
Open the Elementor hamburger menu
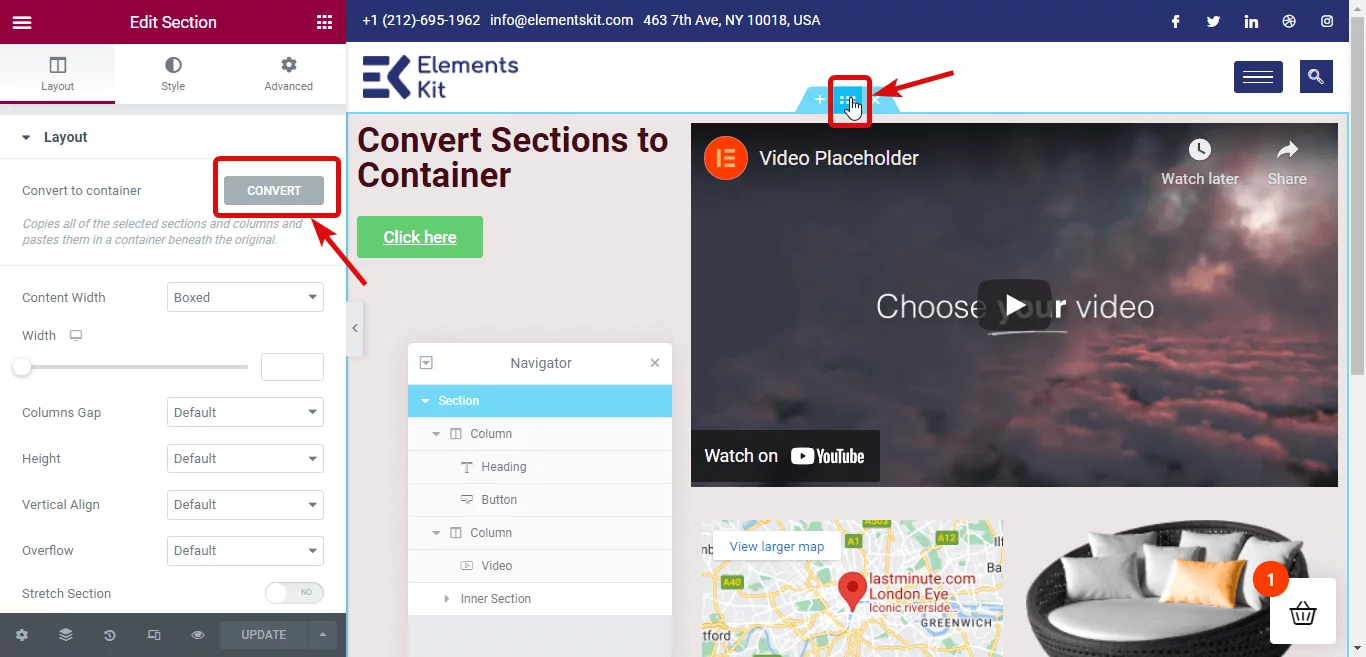point(22,22)
